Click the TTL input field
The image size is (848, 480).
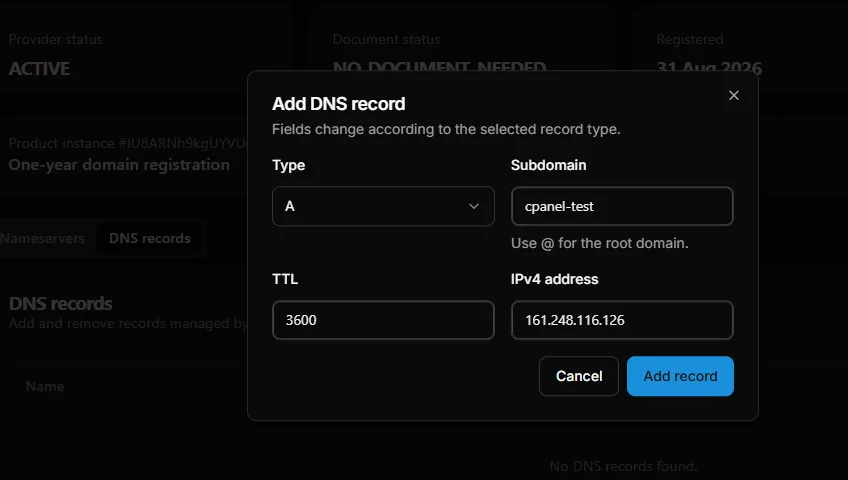pos(383,320)
